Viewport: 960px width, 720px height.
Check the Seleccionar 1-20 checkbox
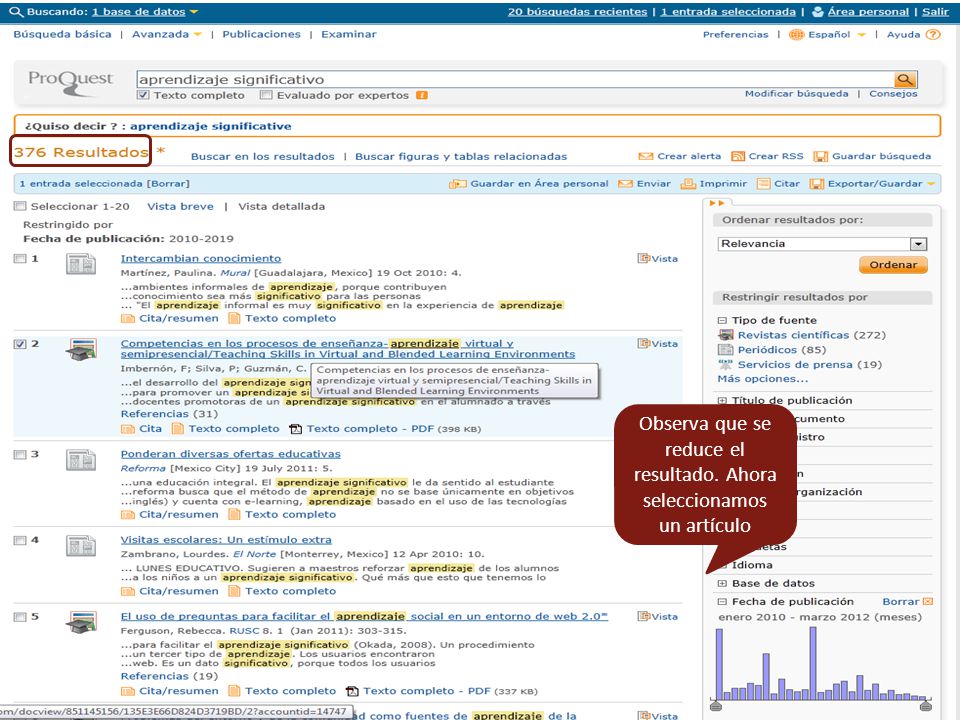coord(20,206)
